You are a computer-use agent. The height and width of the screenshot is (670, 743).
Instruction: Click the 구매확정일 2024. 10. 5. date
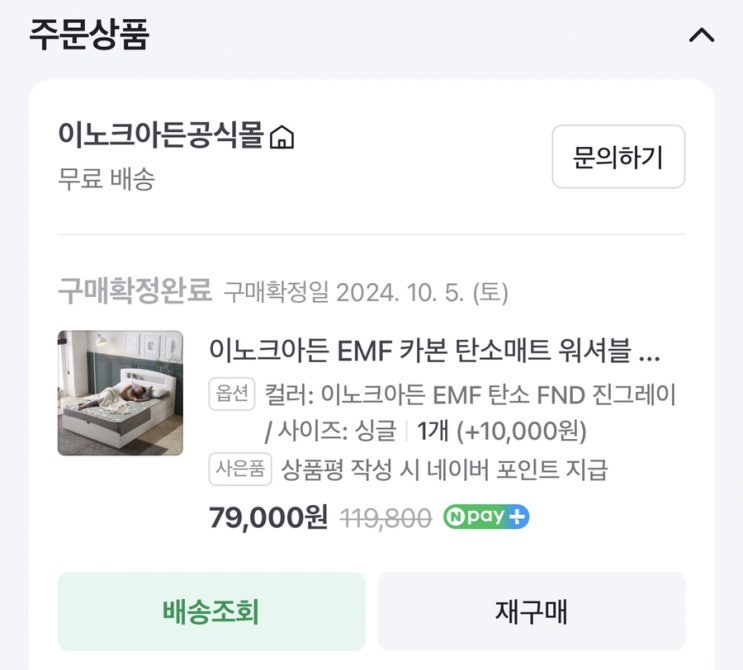coord(366,292)
